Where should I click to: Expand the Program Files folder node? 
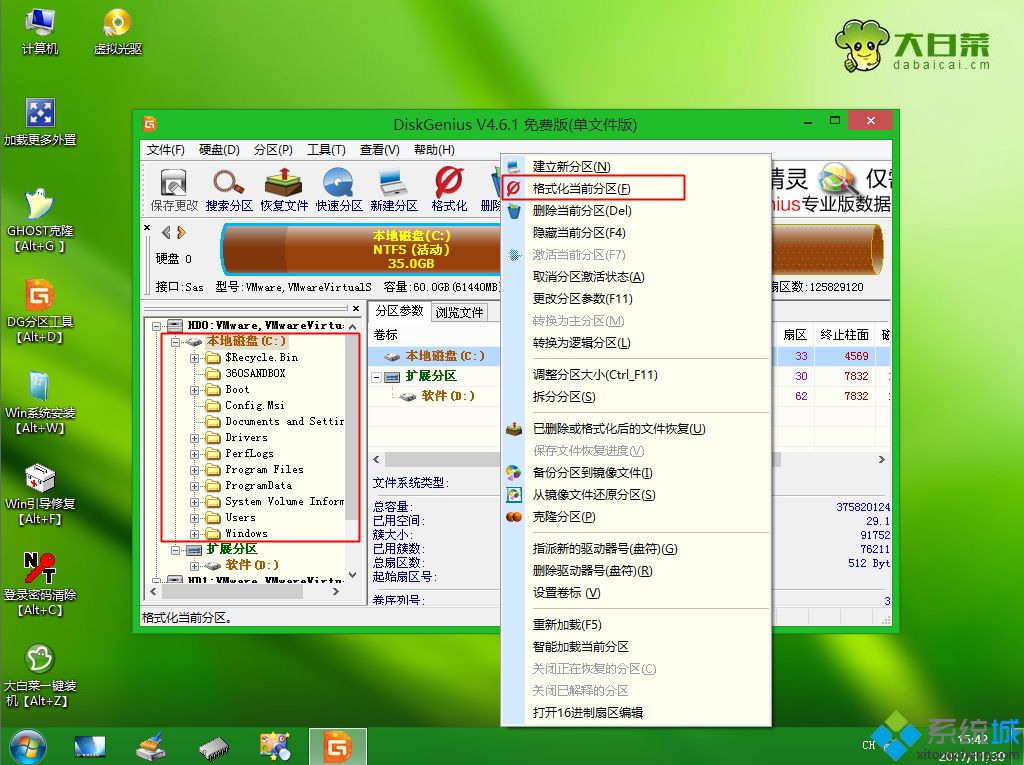pos(195,470)
